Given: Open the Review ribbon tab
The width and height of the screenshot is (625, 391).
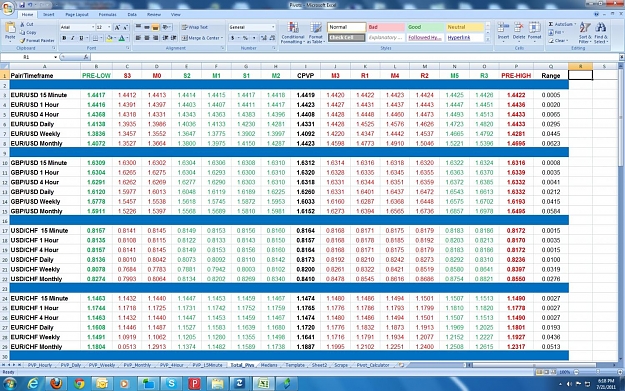Looking at the screenshot, I should click(x=153, y=14).
